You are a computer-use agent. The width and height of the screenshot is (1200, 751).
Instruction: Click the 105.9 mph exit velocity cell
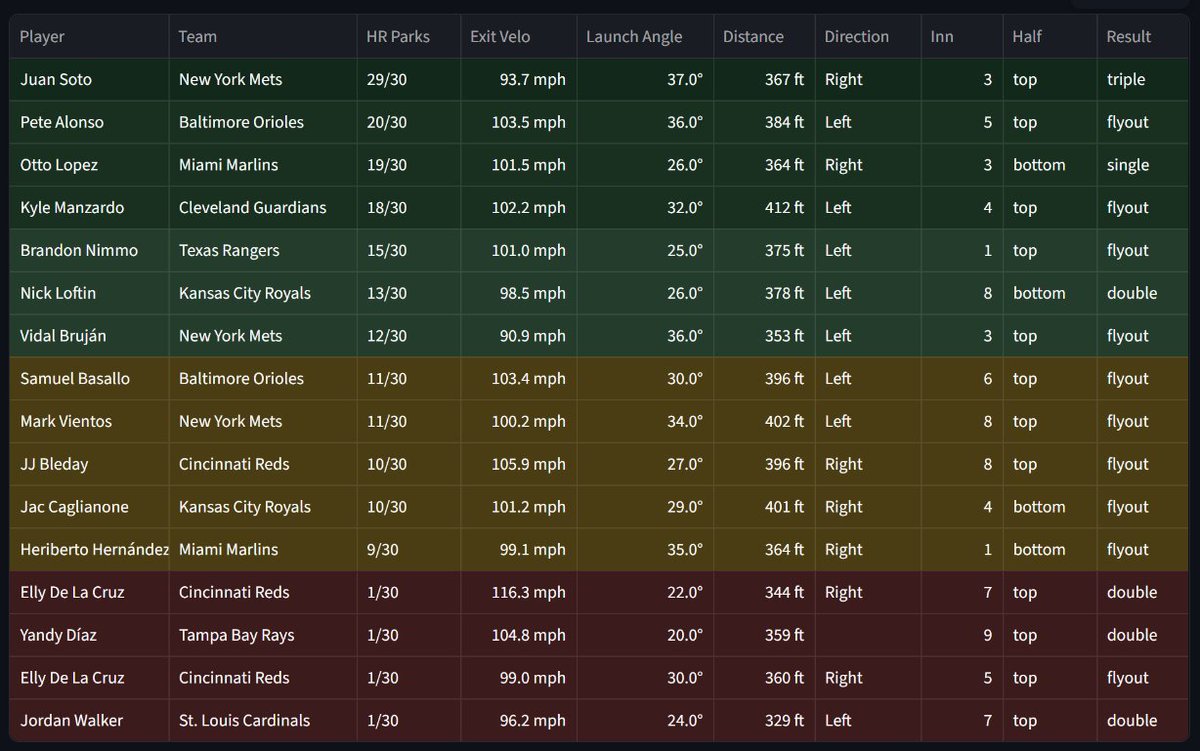click(x=518, y=464)
